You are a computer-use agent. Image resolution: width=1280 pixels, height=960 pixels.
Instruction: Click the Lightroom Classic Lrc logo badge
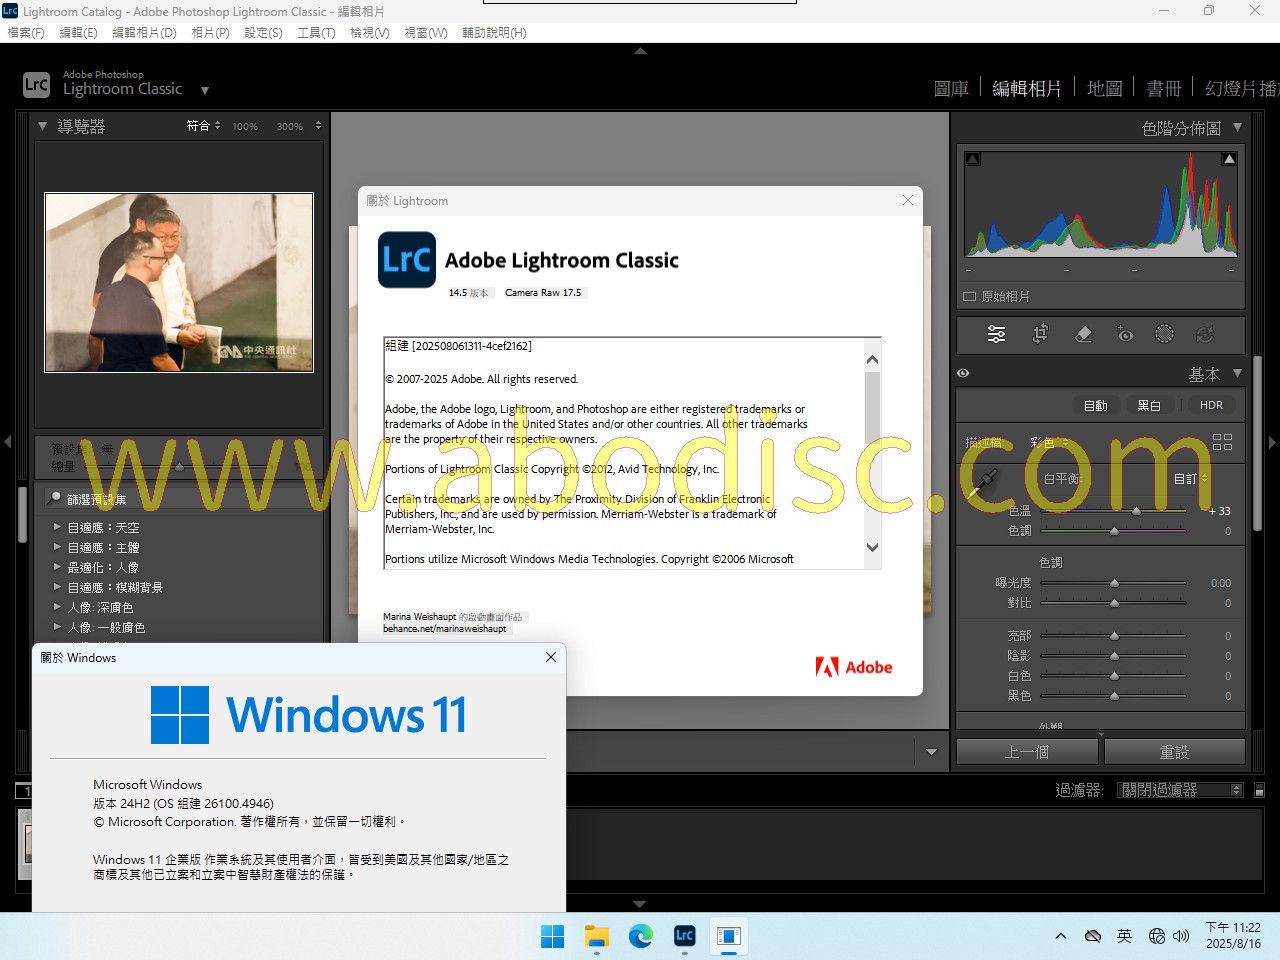click(x=36, y=84)
